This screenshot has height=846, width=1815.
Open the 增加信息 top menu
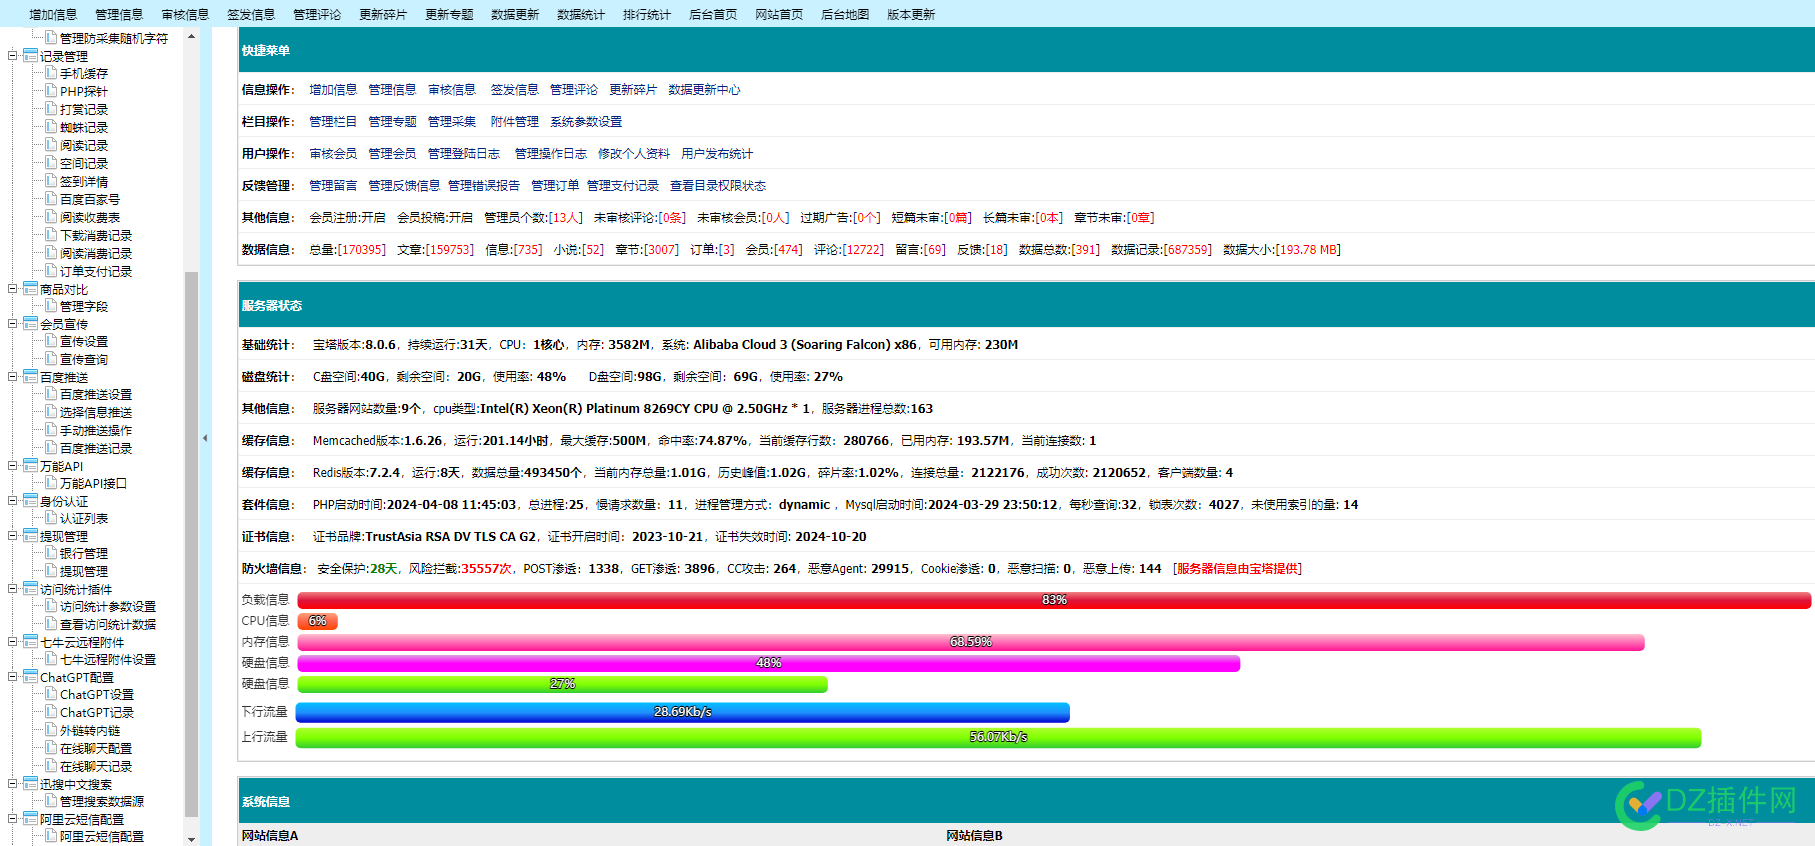[53, 14]
